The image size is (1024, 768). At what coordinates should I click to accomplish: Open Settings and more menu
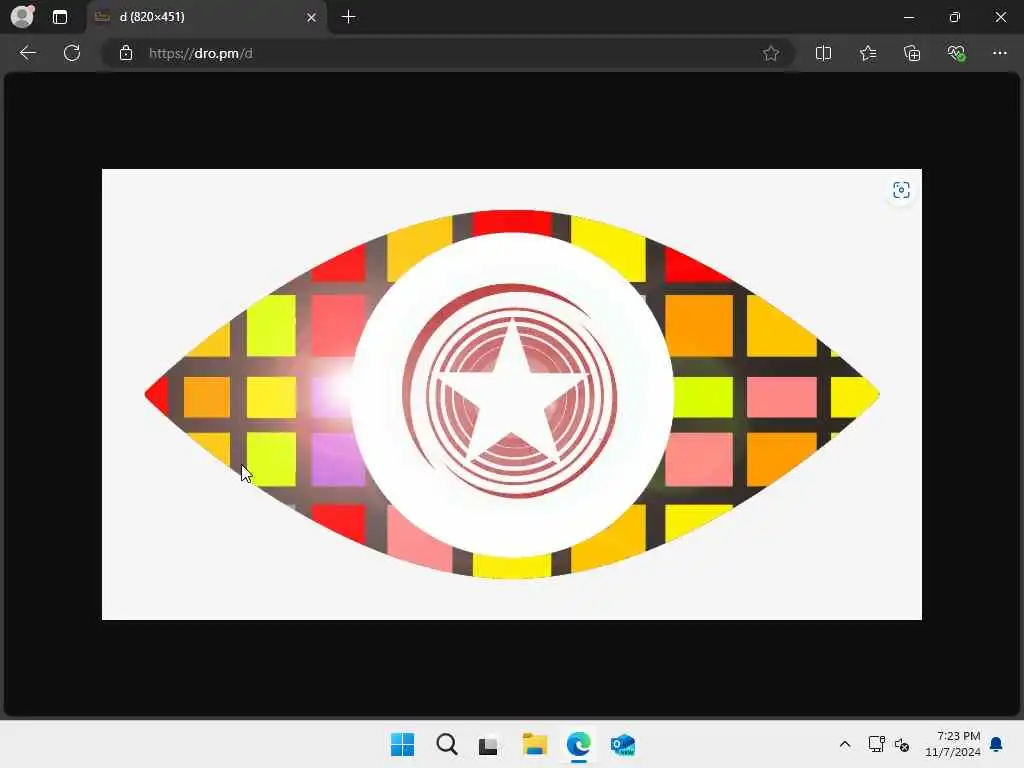1000,53
